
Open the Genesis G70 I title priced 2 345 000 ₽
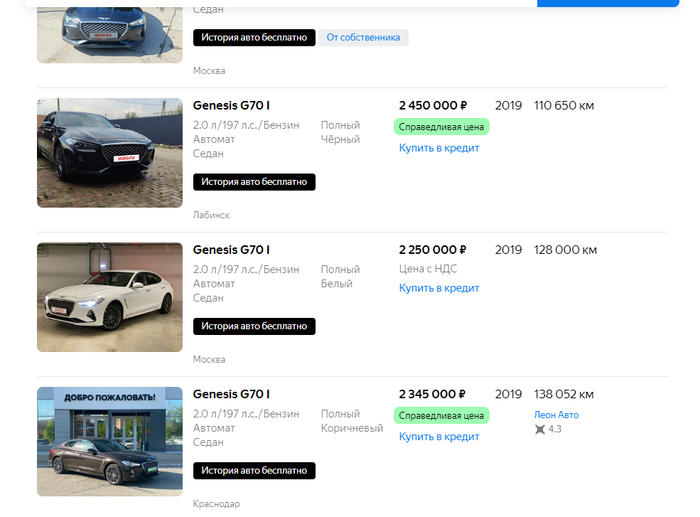231,394
